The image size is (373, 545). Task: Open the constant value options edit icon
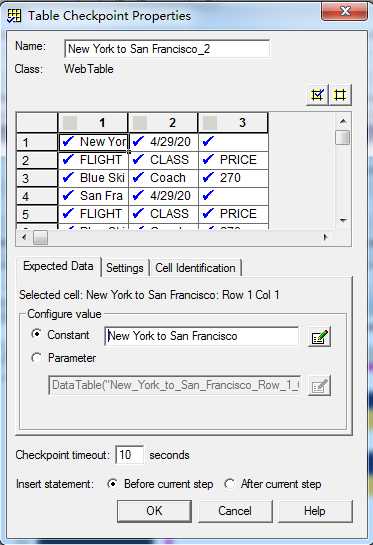click(319, 337)
